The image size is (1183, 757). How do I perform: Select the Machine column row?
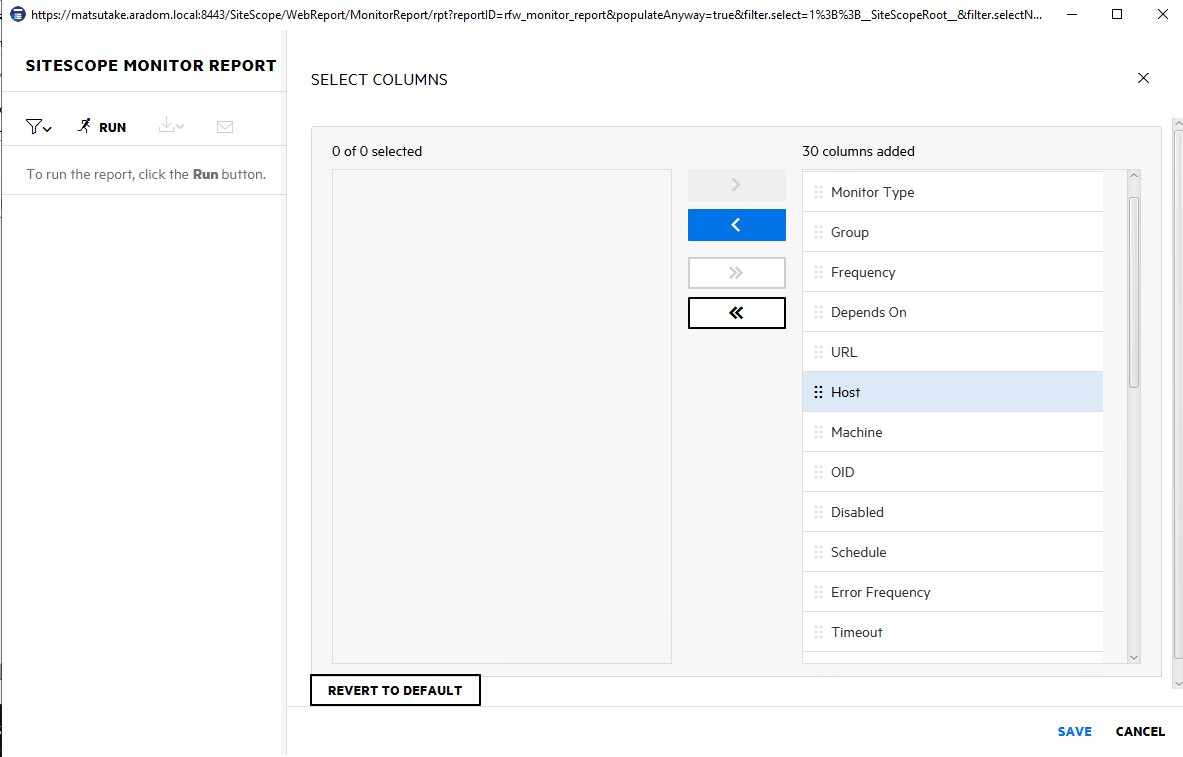click(953, 432)
